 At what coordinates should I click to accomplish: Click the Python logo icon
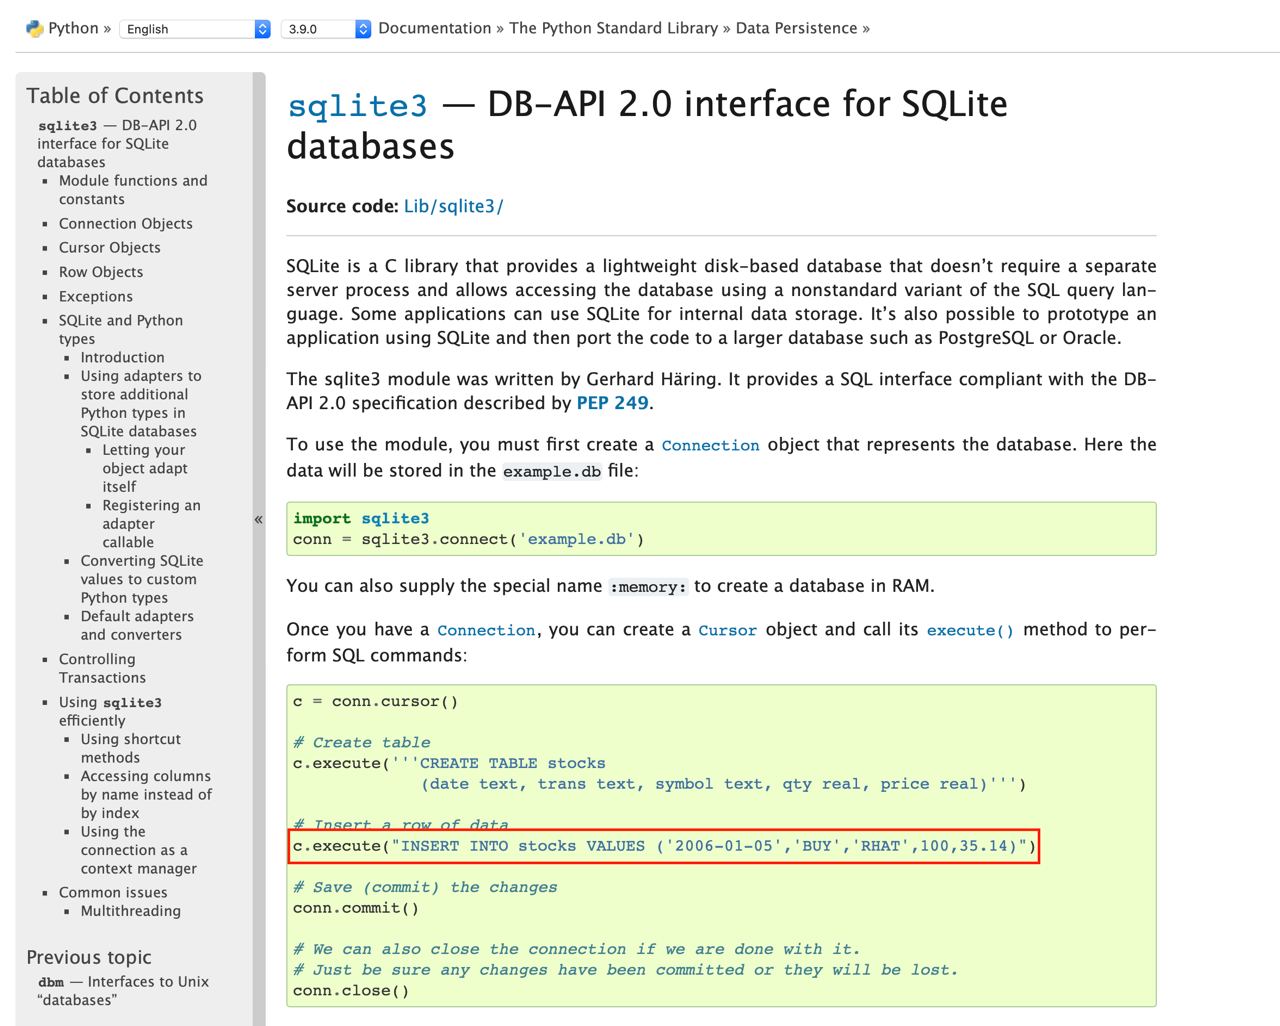coord(35,28)
